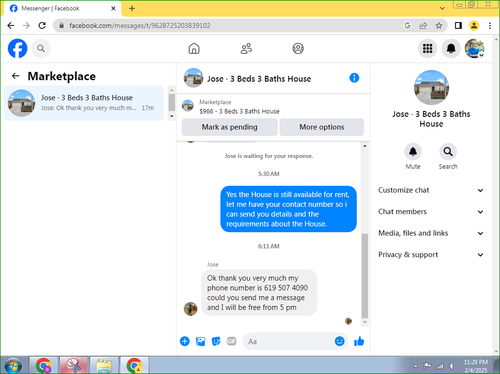500x374 pixels.
Task: Click the 6:11 AM timestamp
Action: tap(269, 246)
